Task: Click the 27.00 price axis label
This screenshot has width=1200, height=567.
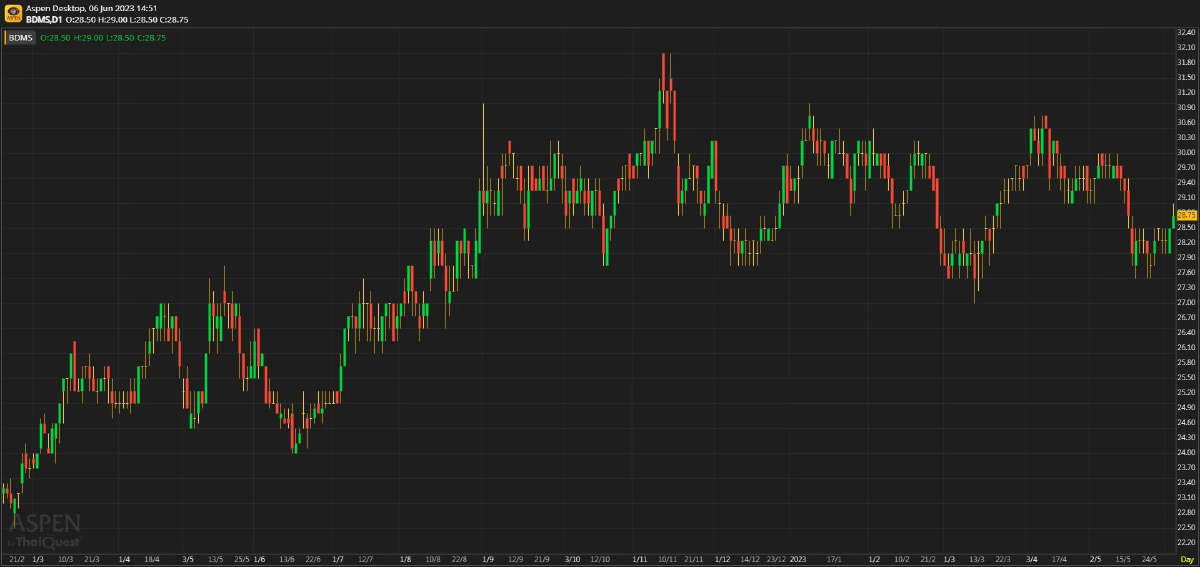Action: point(1187,302)
